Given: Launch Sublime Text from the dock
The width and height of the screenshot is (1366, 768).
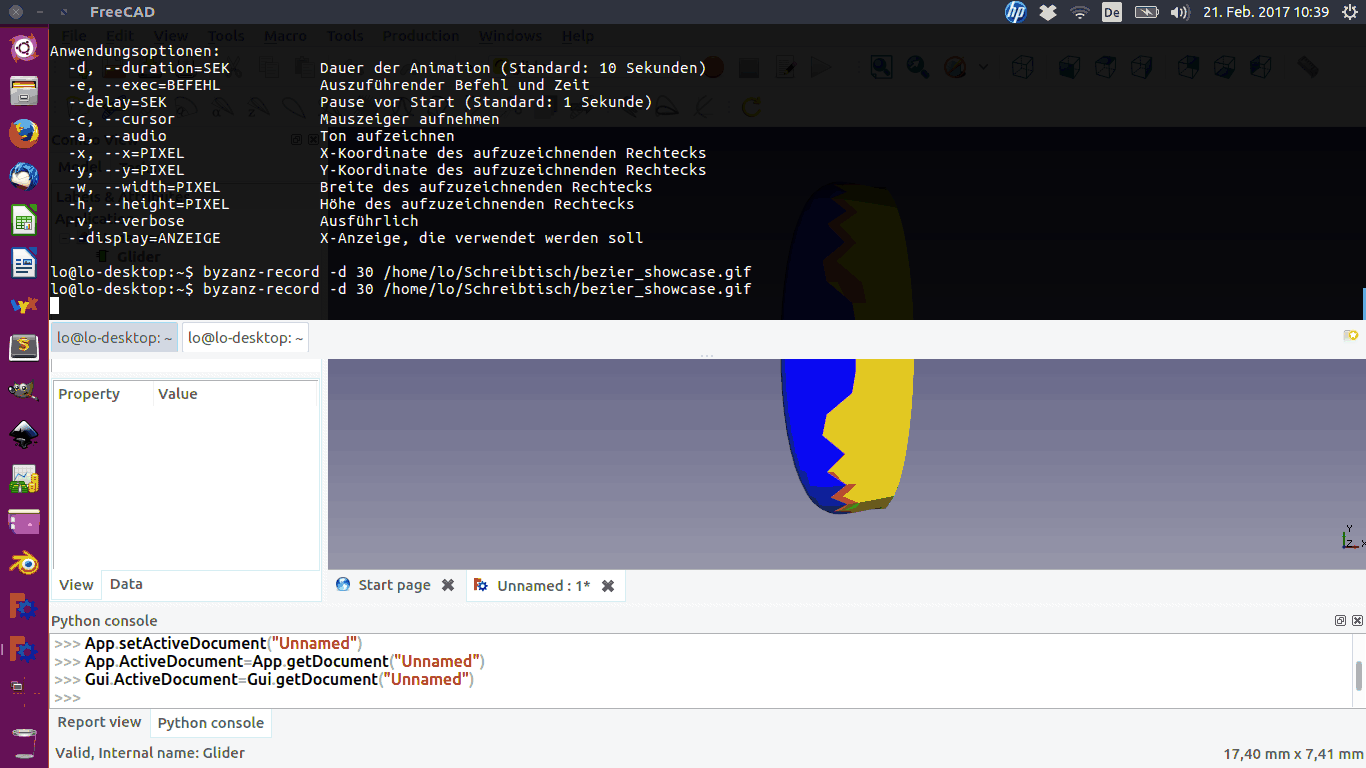Looking at the screenshot, I should [24, 348].
